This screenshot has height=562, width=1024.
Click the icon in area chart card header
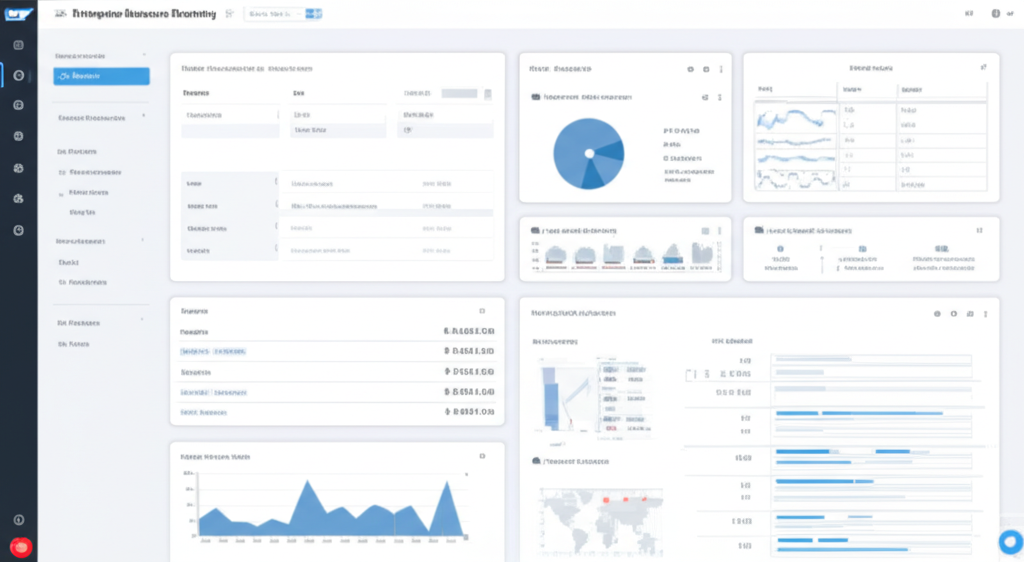click(x=482, y=456)
